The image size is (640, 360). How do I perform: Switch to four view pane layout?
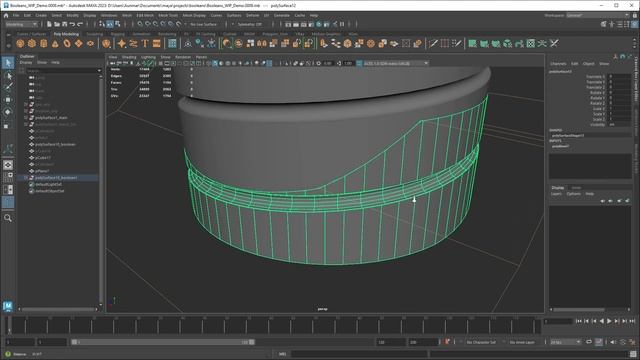(8, 177)
